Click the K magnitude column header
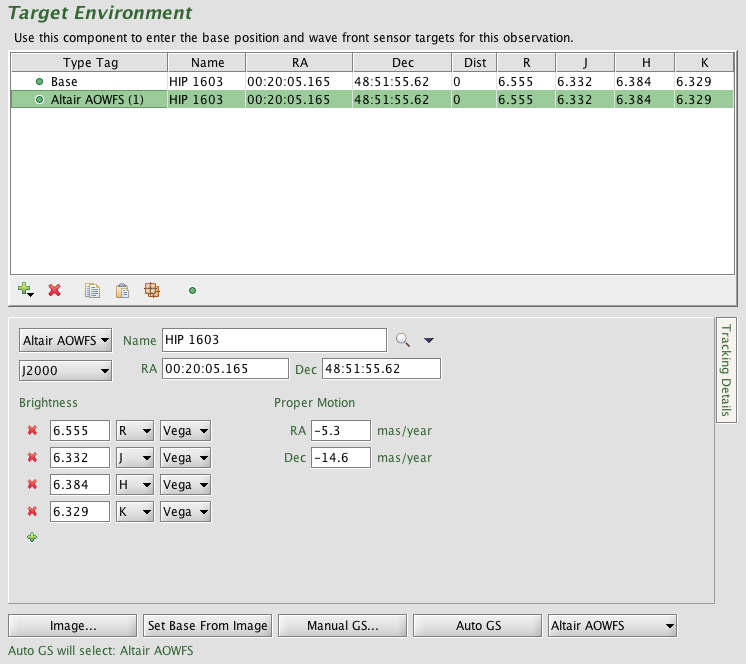 point(704,62)
